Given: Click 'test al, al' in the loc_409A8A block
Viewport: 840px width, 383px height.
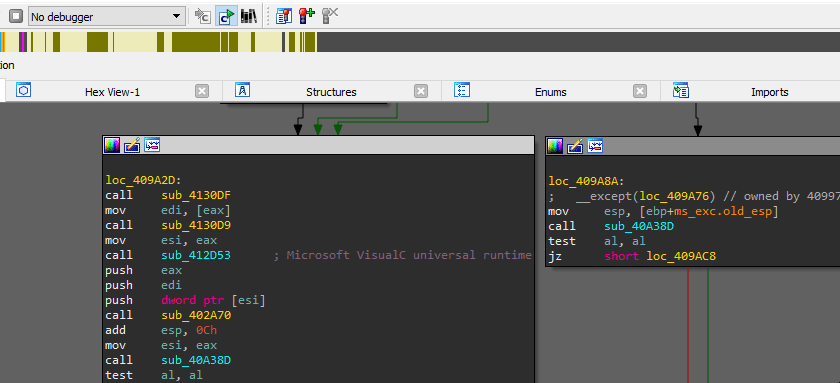Looking at the screenshot, I should (x=597, y=242).
